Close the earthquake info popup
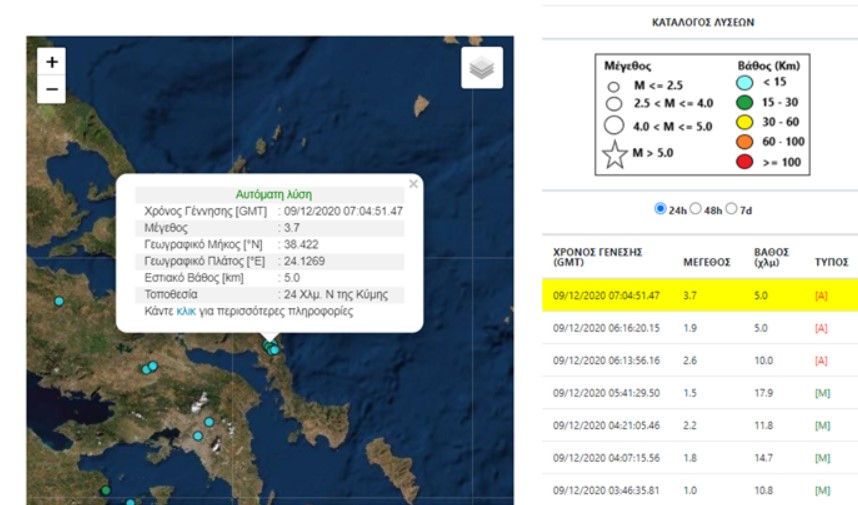 [414, 184]
